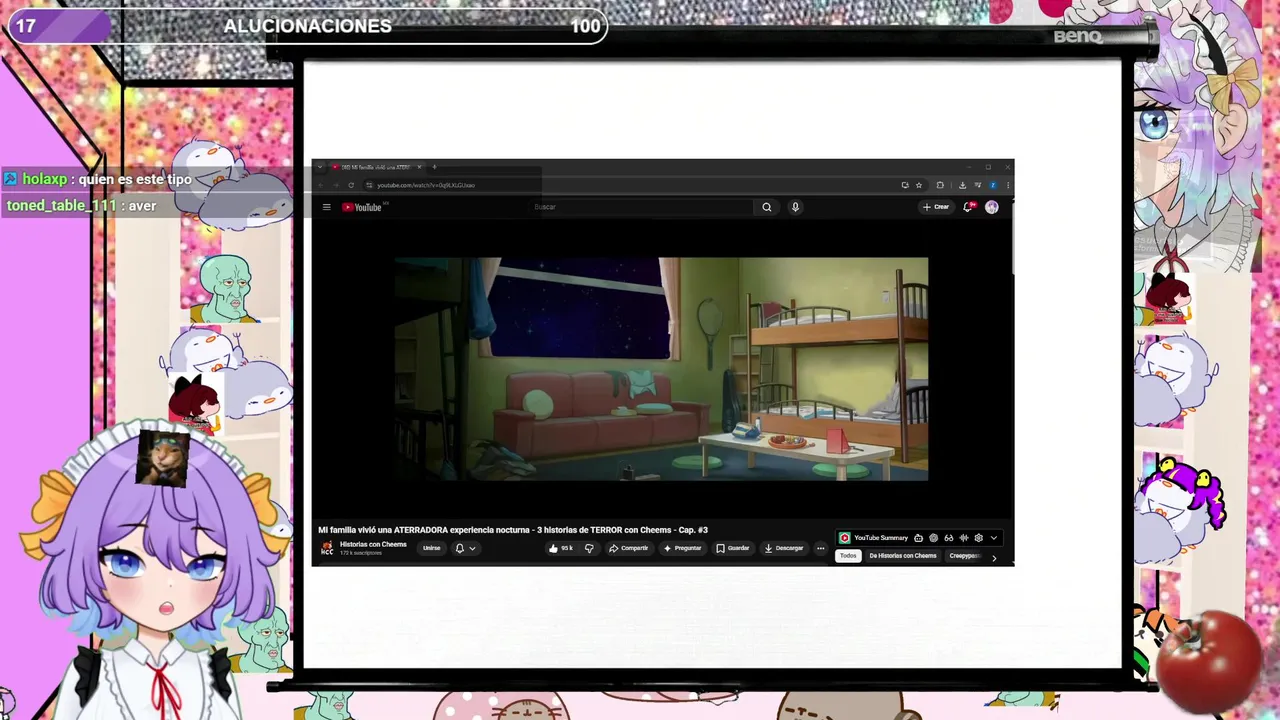Open the browser downloads icon
Screen dimensions: 1280x720
[x=962, y=185]
